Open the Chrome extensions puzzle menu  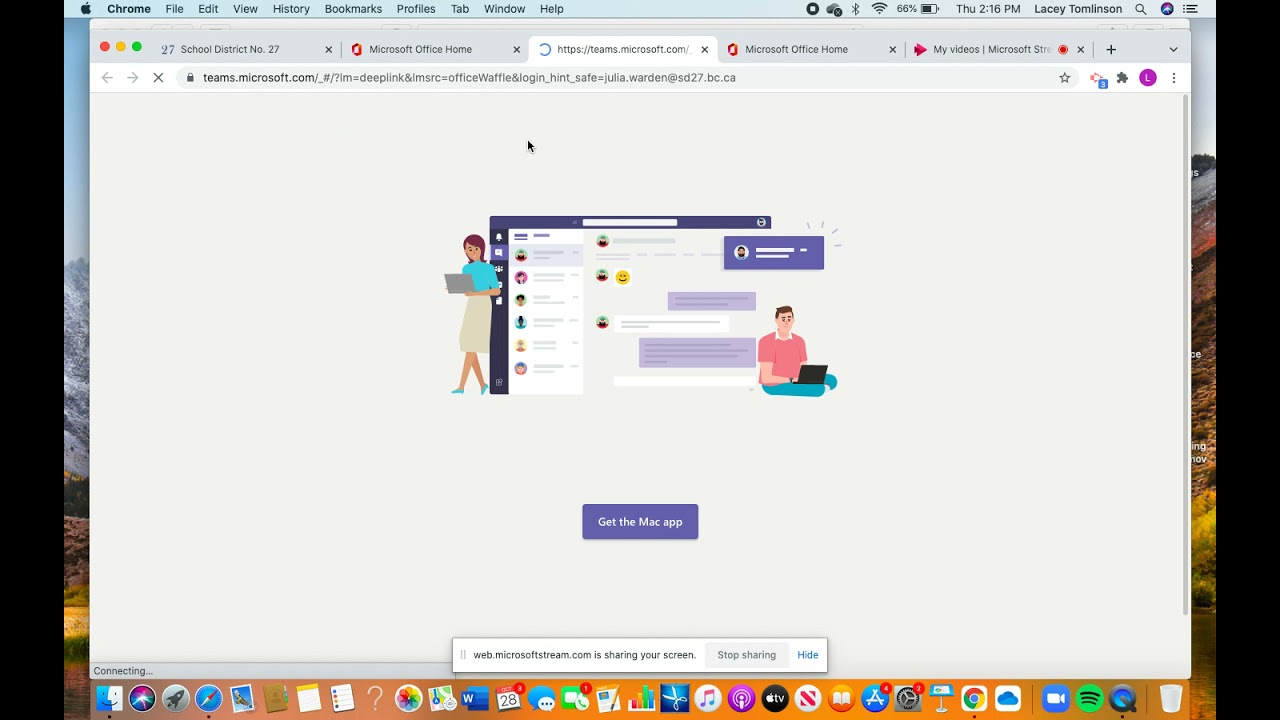tap(1122, 78)
